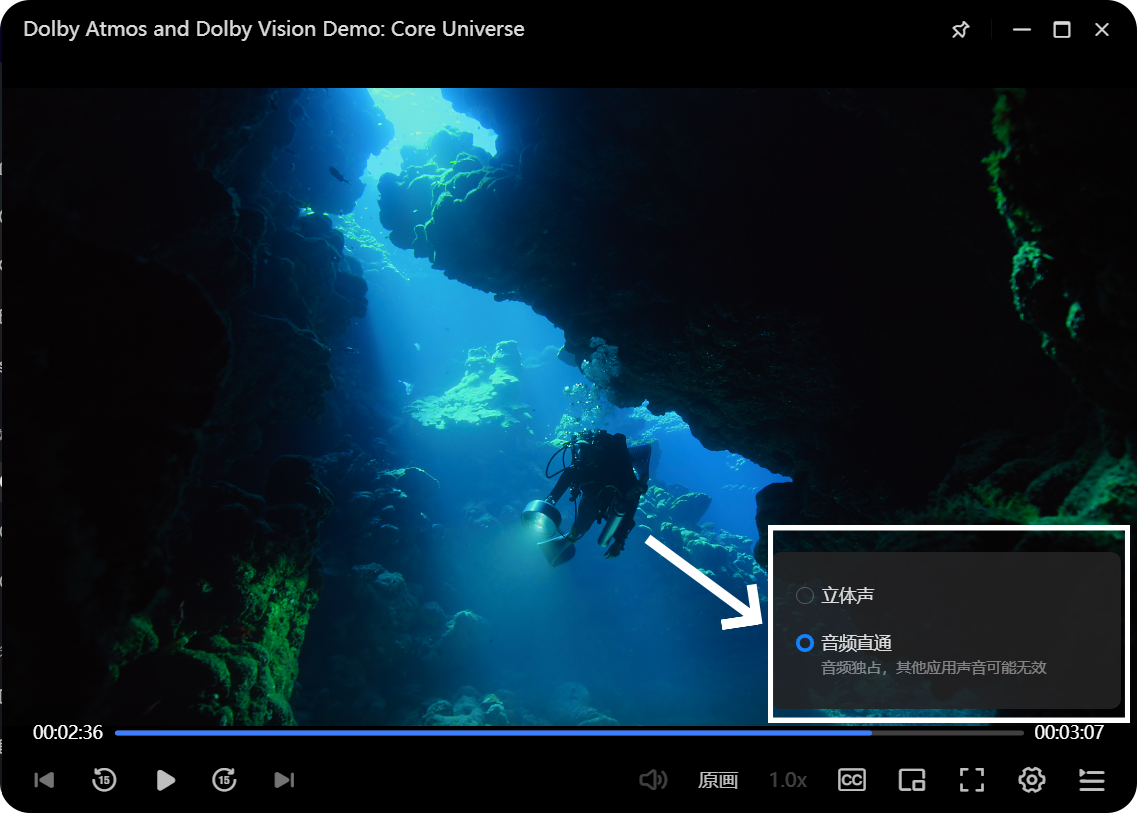Select the 立体声 radio option

point(805,596)
